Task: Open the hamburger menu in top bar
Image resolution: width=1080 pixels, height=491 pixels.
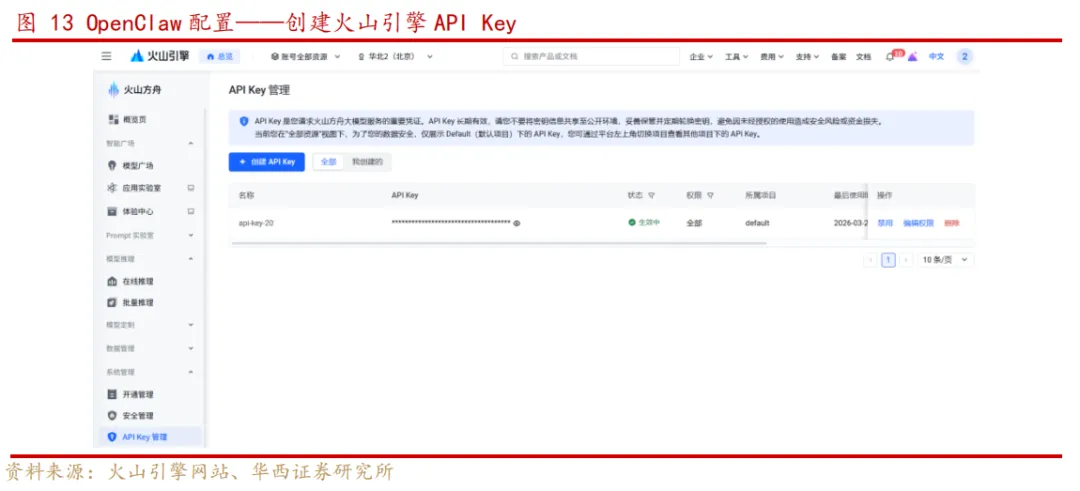Action: pyautogui.click(x=106, y=56)
